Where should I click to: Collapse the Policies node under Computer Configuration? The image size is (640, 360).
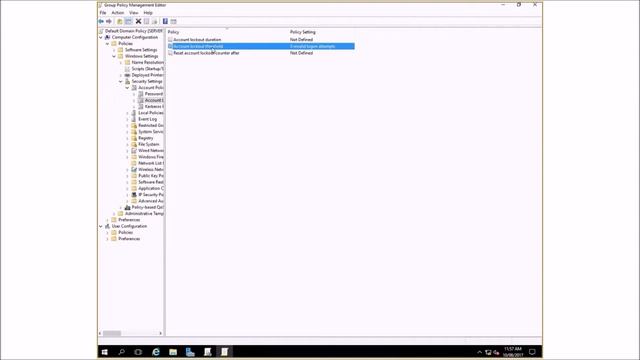[107, 44]
